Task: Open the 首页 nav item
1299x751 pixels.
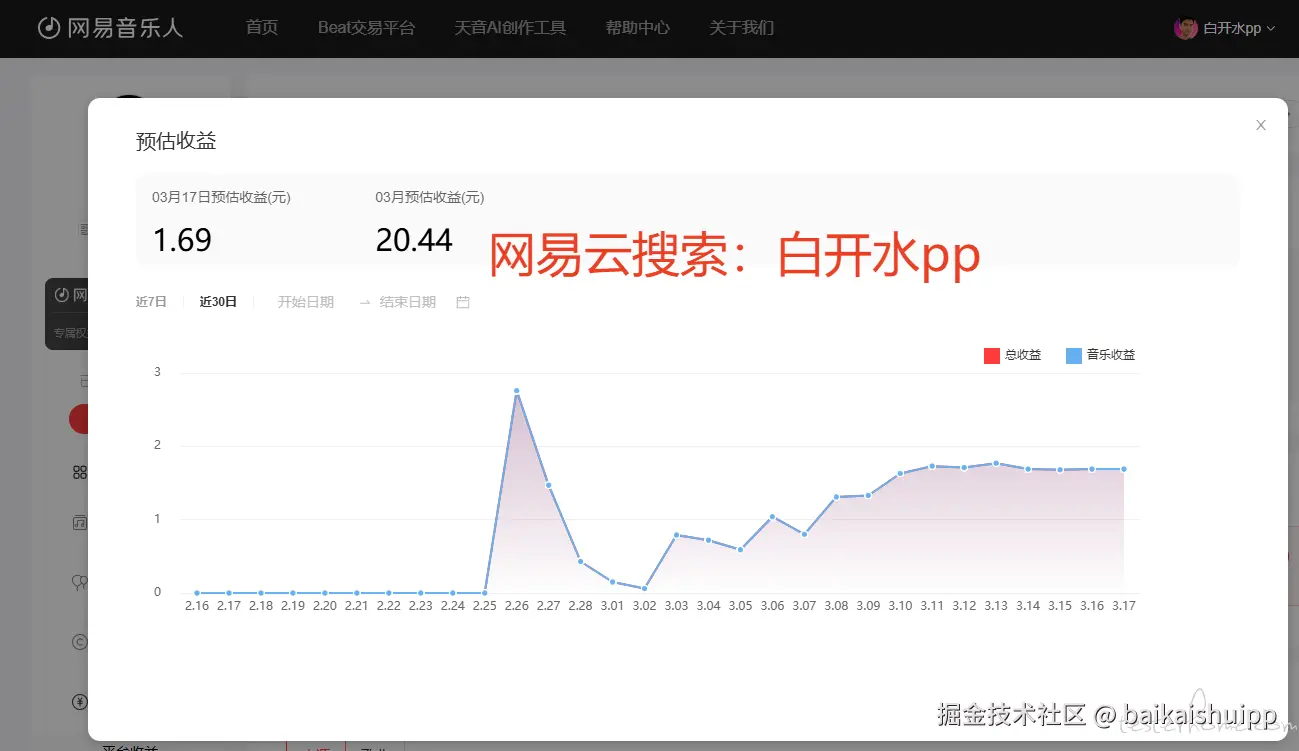Action: [262, 28]
